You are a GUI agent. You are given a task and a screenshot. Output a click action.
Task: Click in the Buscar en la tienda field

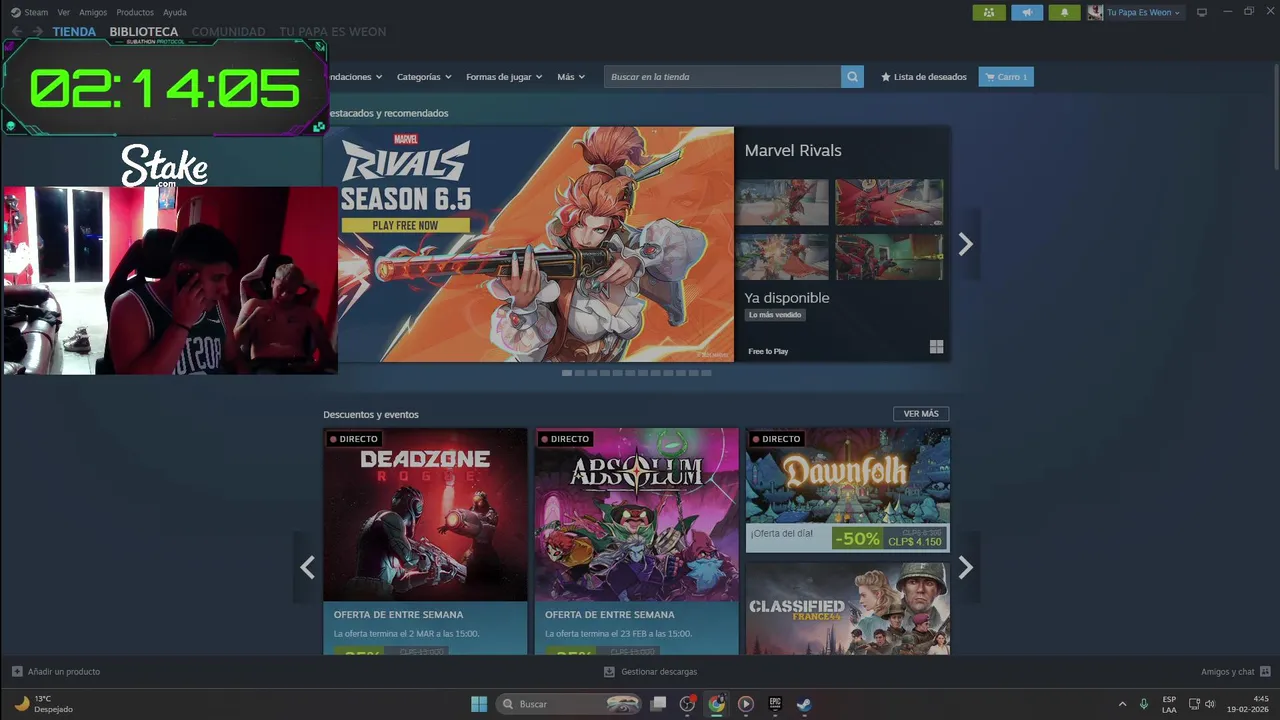pos(722,77)
